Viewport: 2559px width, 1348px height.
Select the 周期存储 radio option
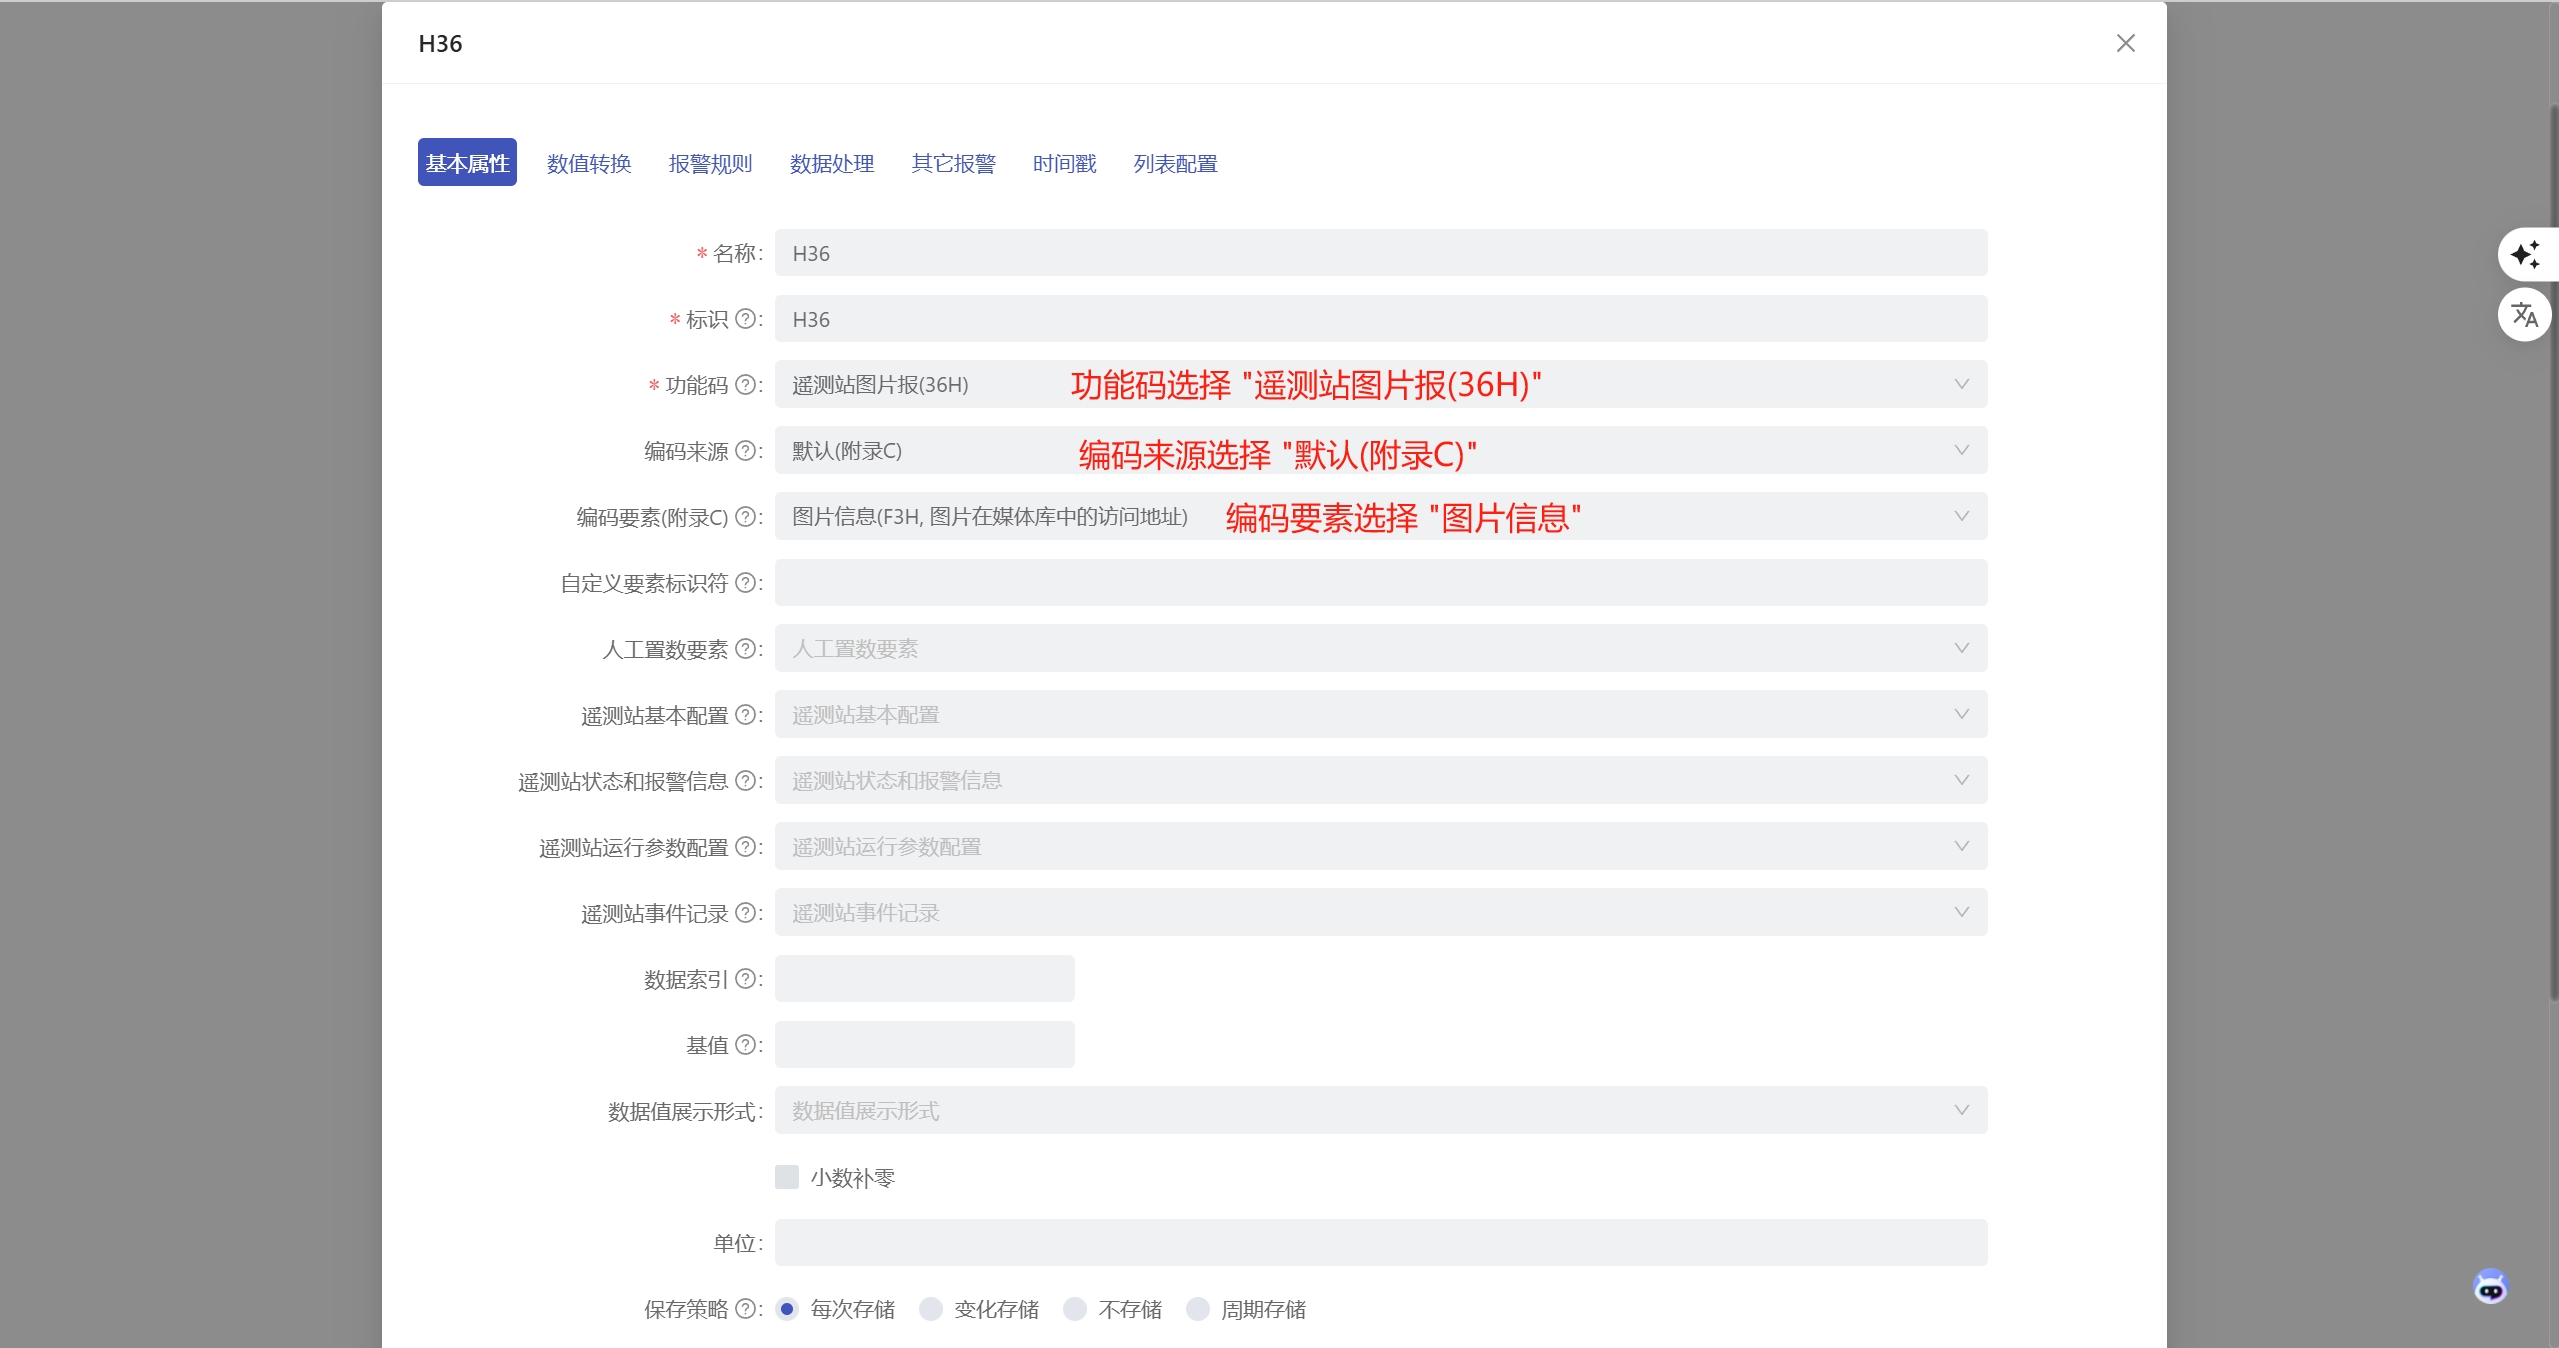pos(1198,1309)
